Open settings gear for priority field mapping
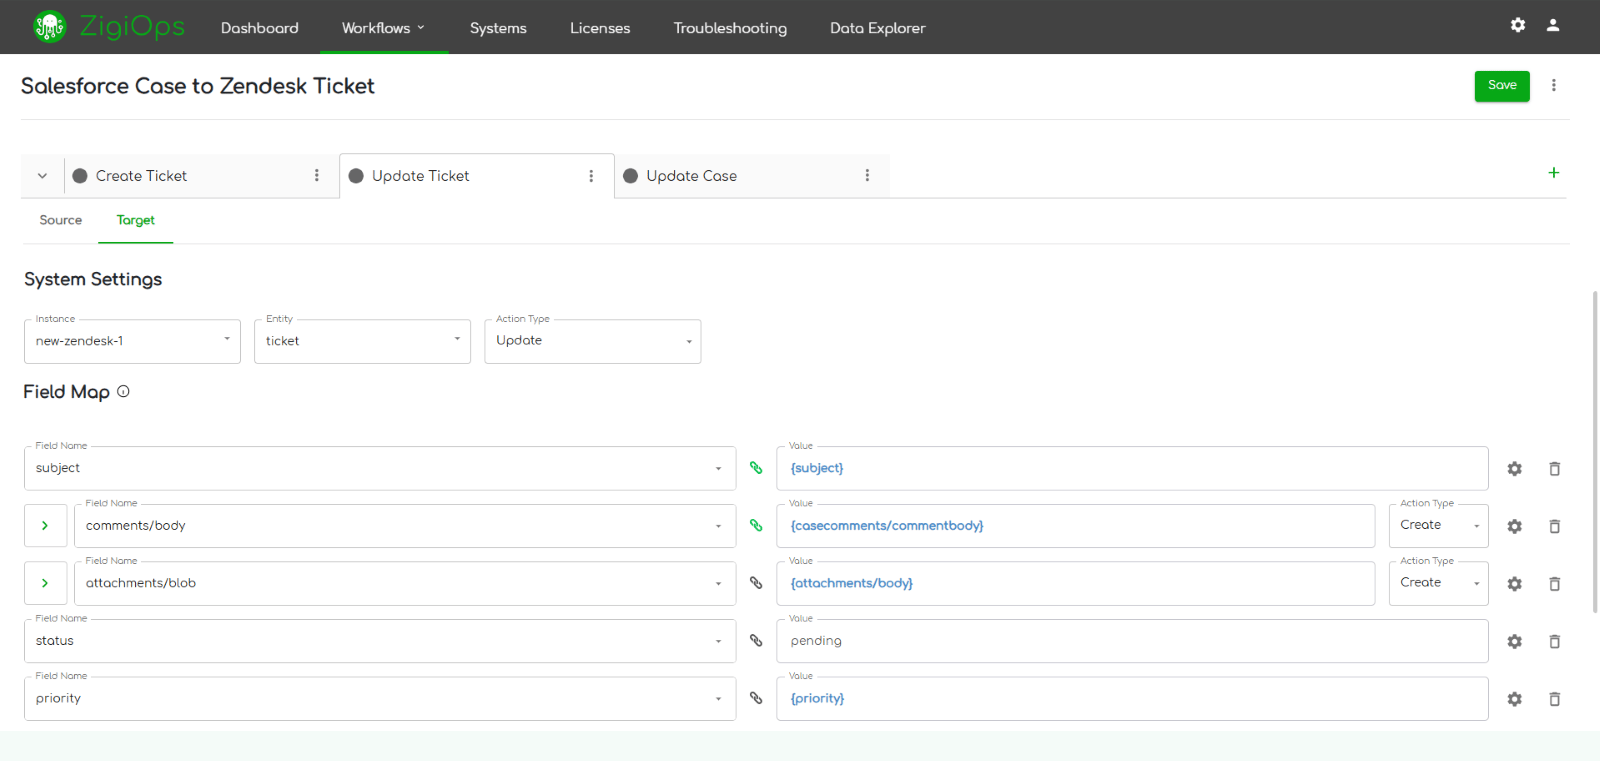The image size is (1600, 761). tap(1515, 699)
